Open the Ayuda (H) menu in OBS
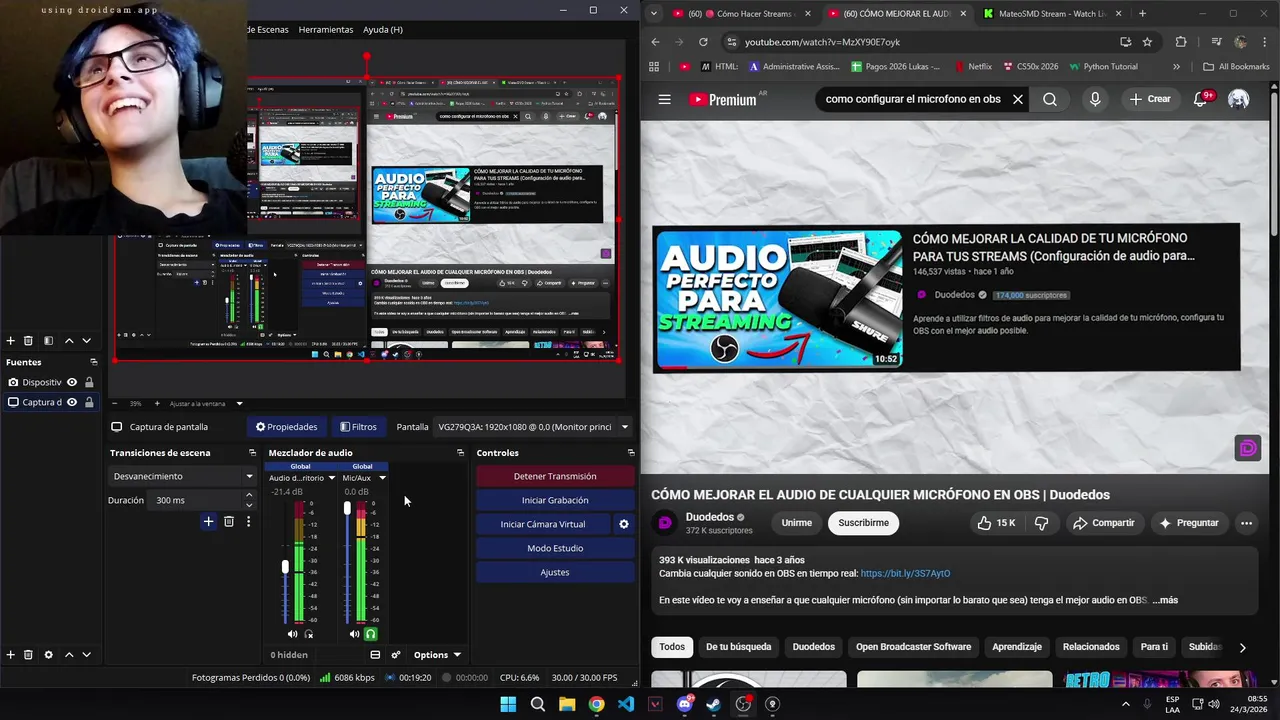The width and height of the screenshot is (1280, 720). click(383, 29)
